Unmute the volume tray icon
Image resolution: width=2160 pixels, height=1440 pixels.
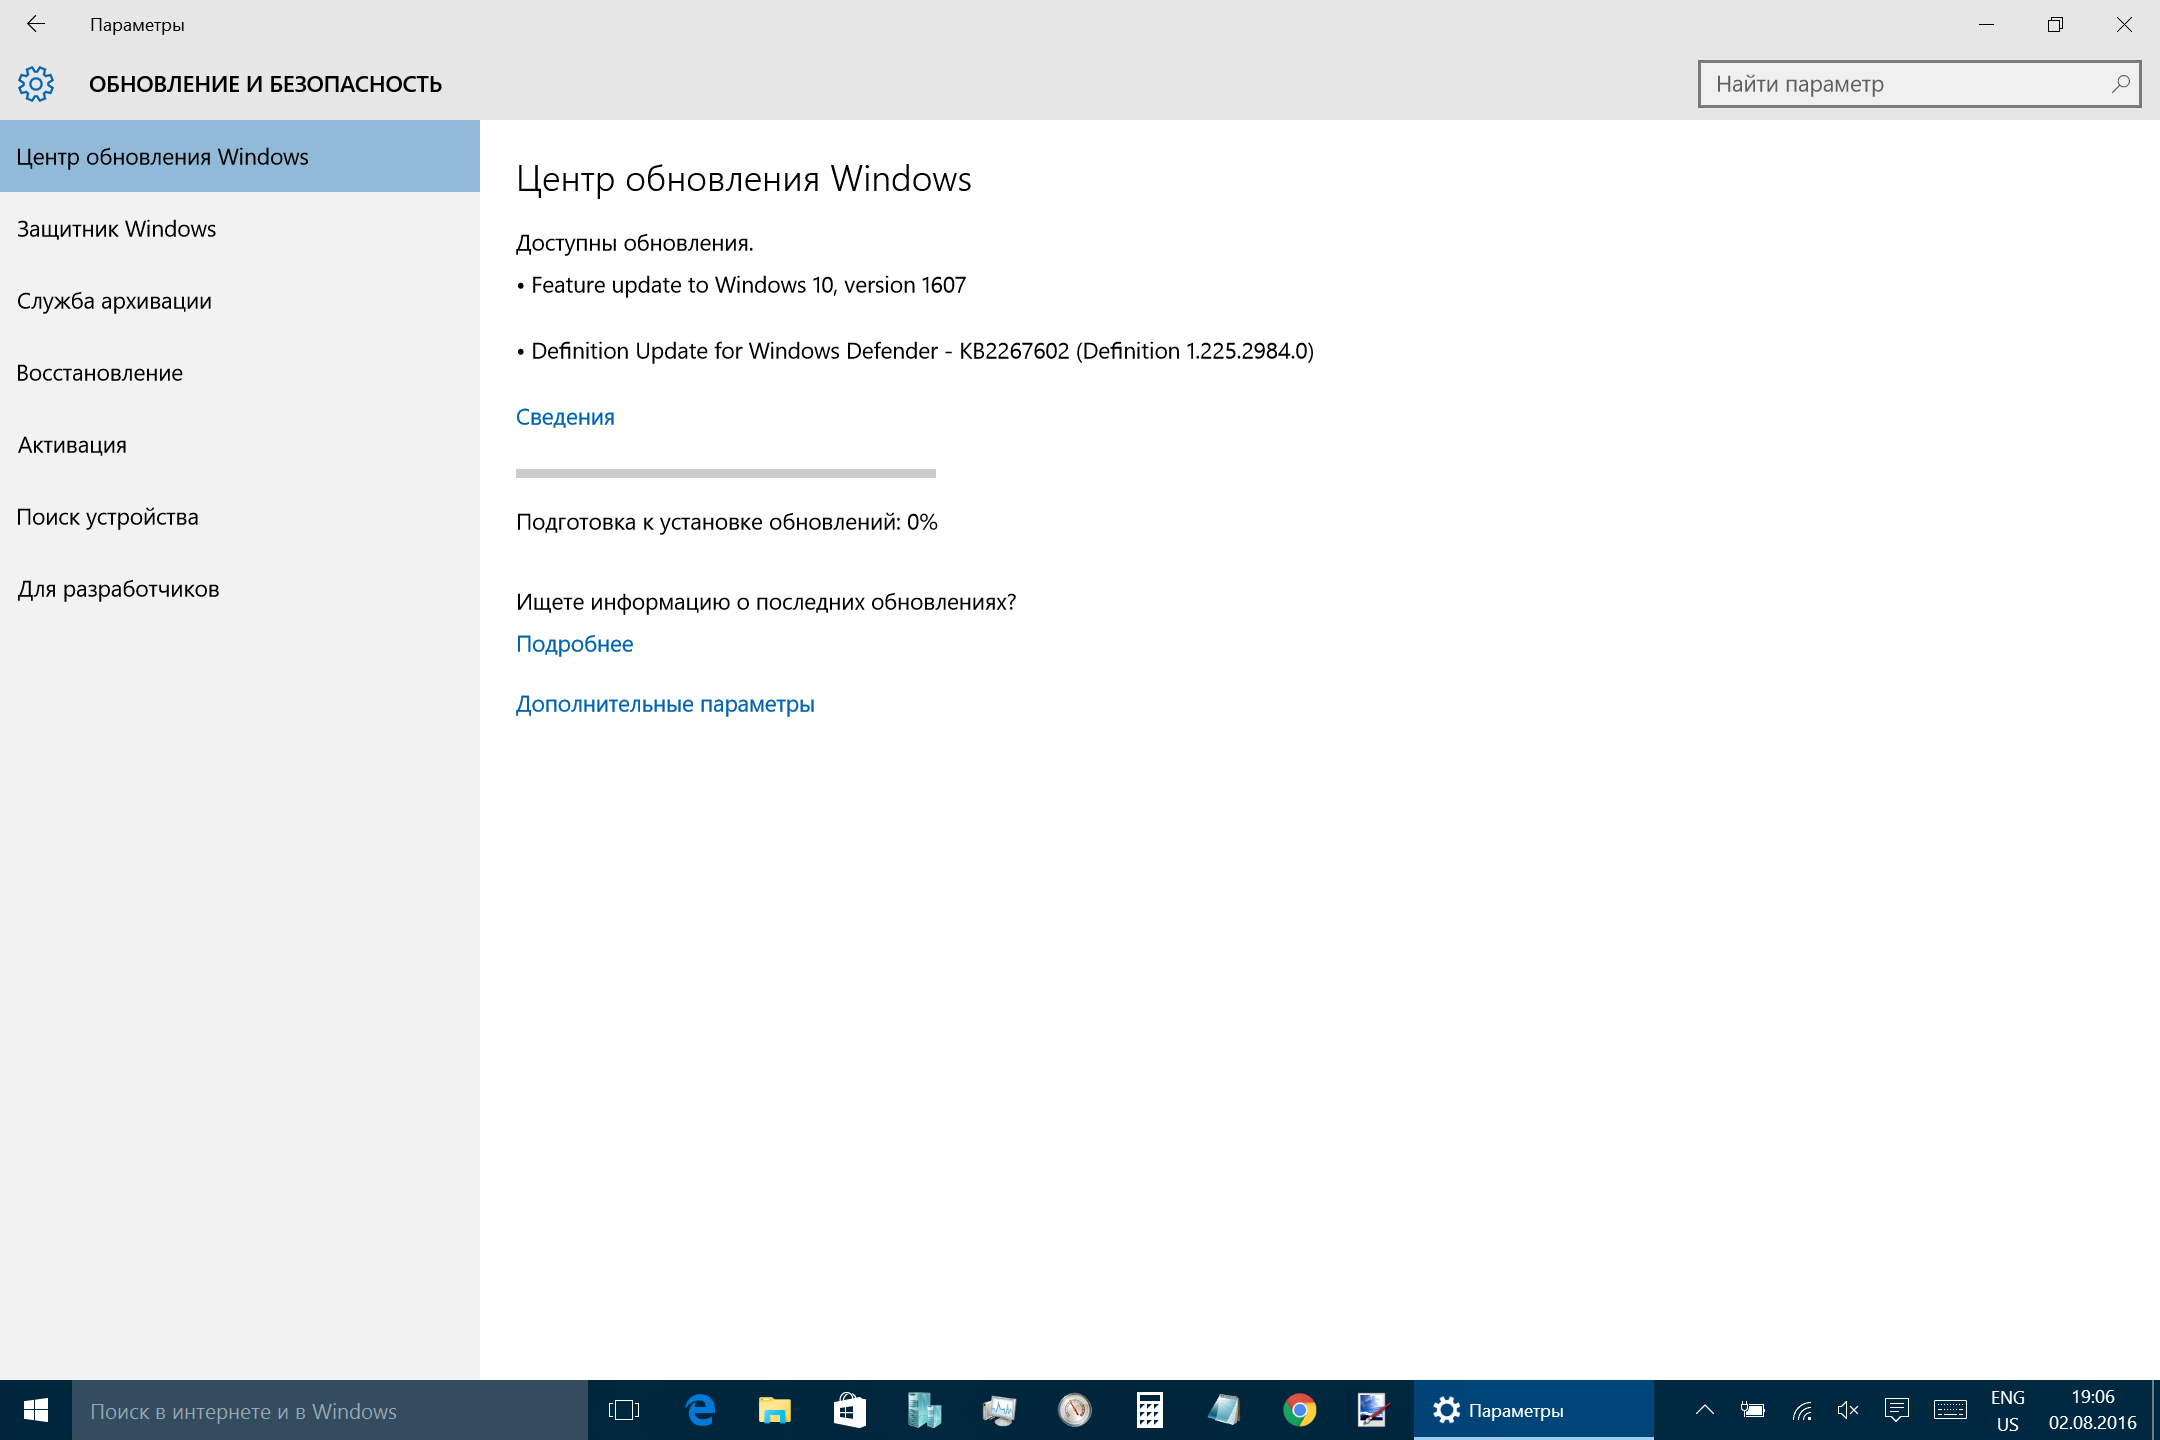[1847, 1410]
